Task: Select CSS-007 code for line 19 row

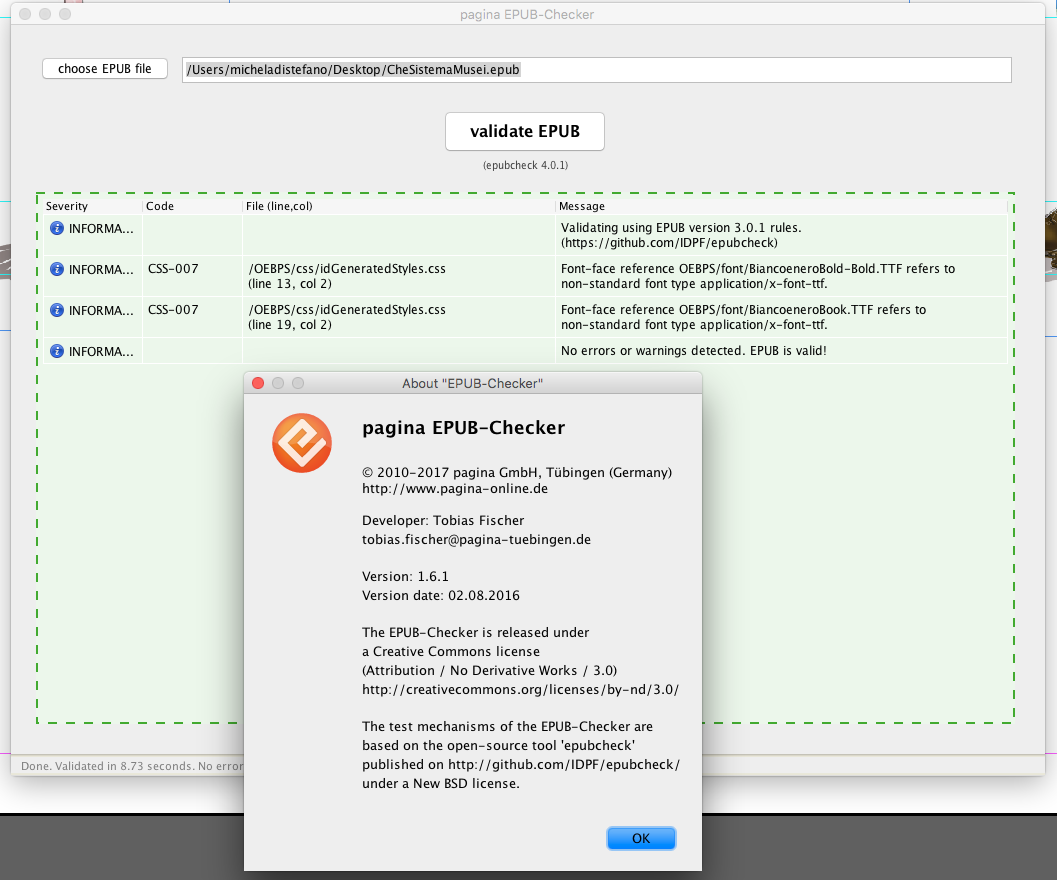Action: (x=173, y=310)
